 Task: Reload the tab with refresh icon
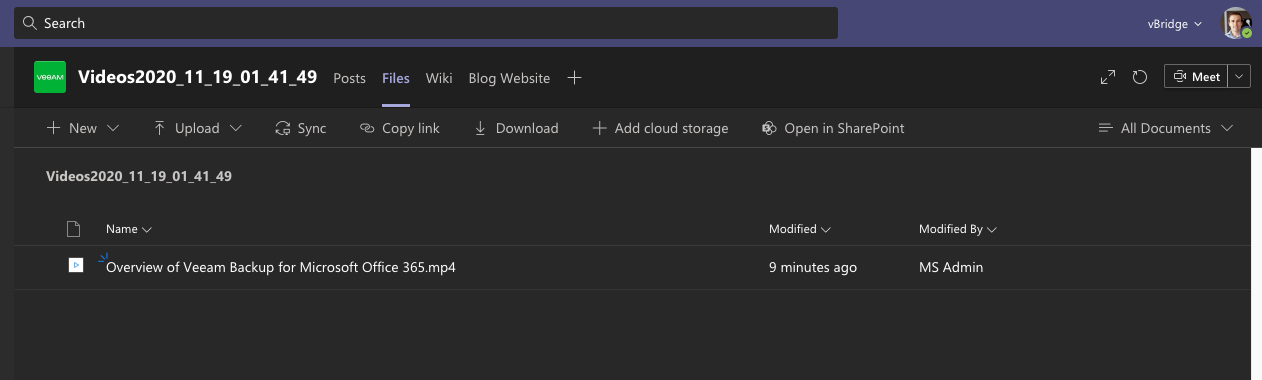point(1139,77)
